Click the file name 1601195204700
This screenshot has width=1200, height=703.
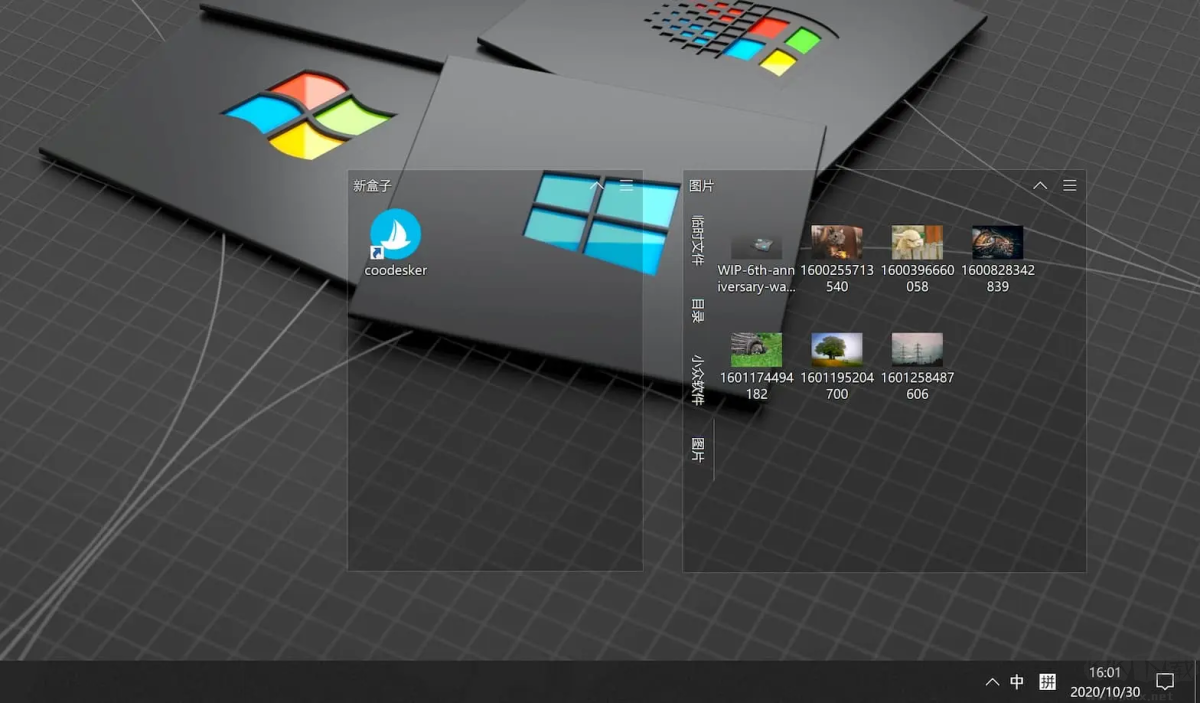(x=837, y=386)
